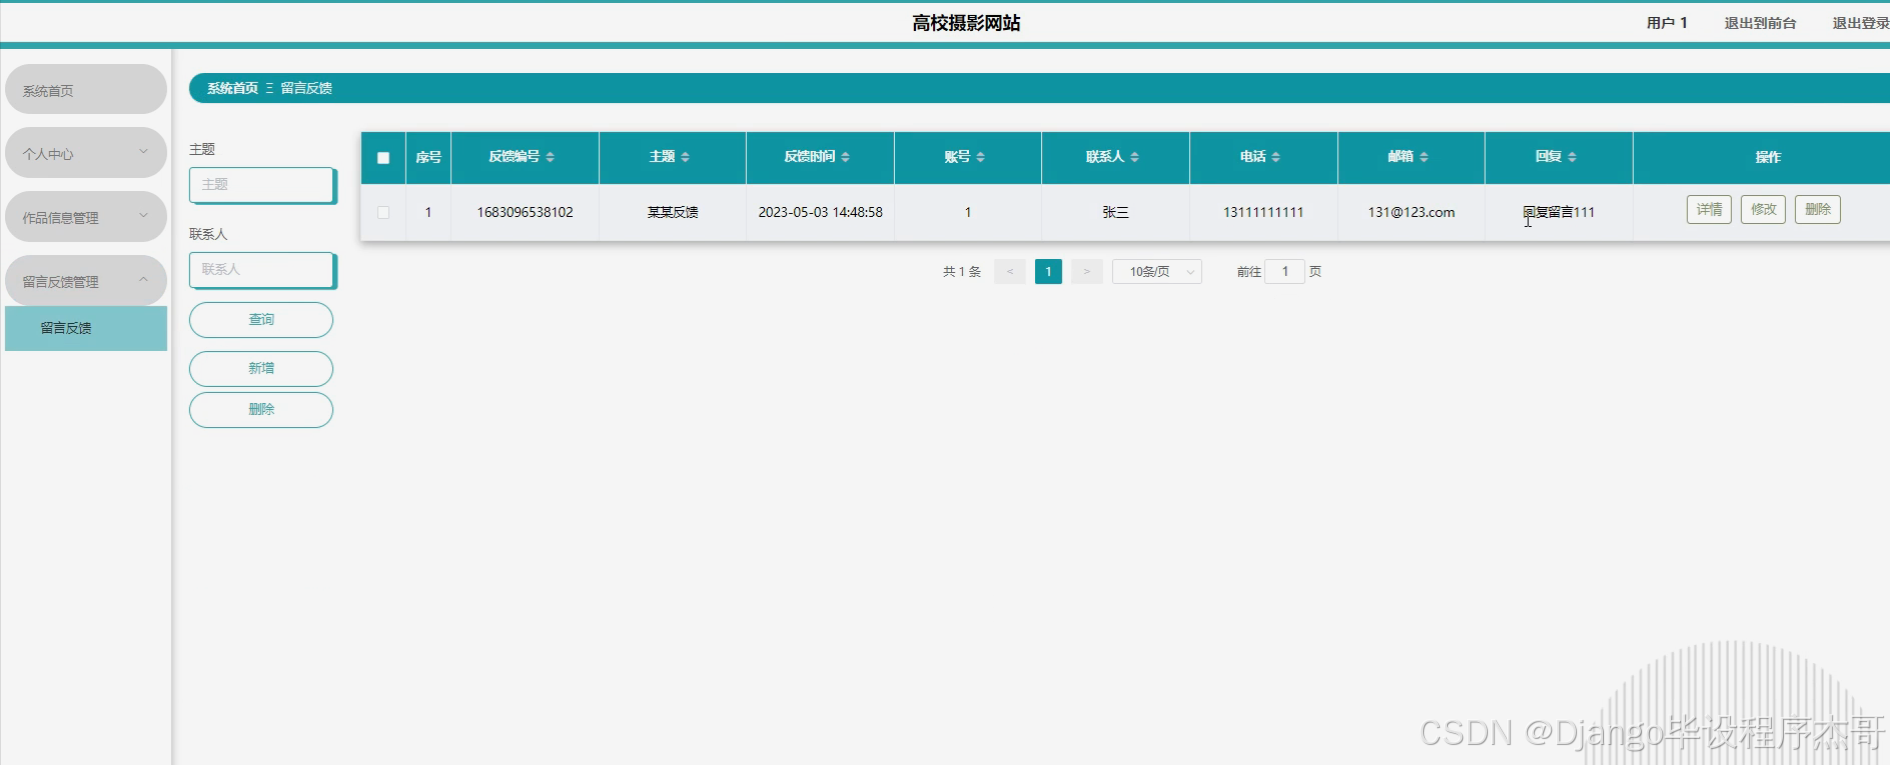Focus the 前往 page number input
This screenshot has height=765, width=1890.
[x=1285, y=272]
